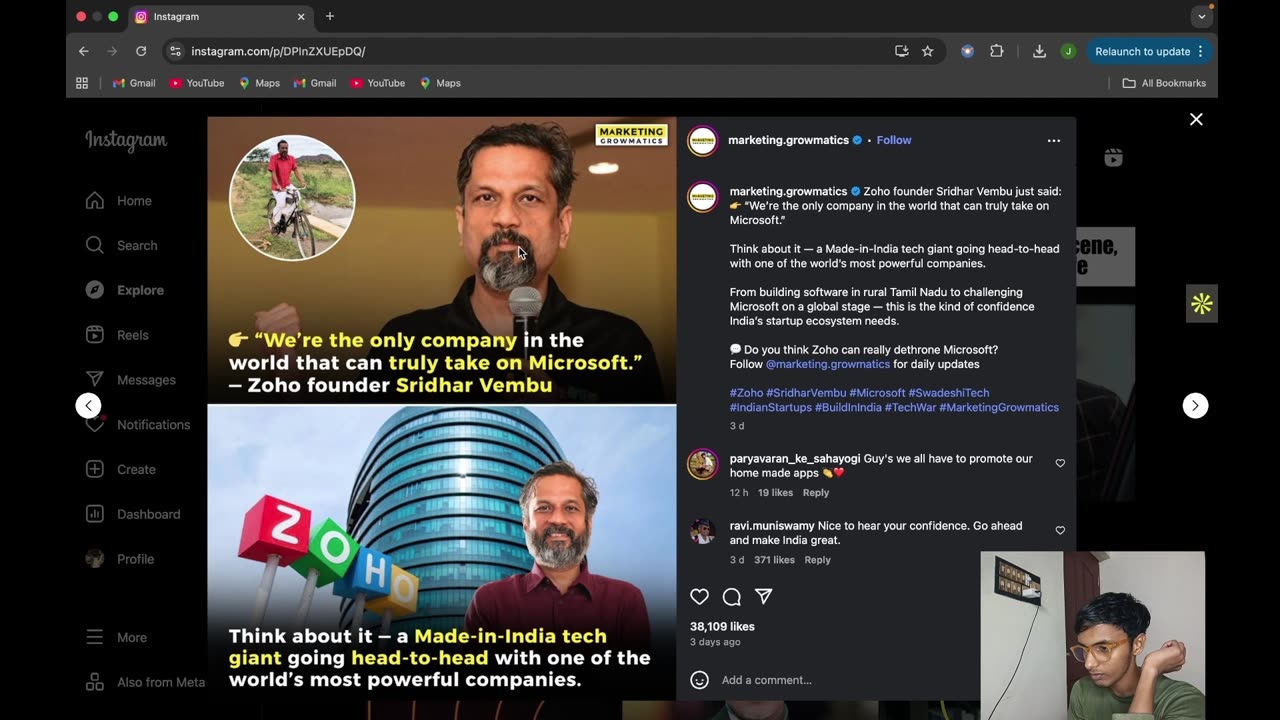
Task: Open the #IndianStartups hashtag
Action: 770,407
